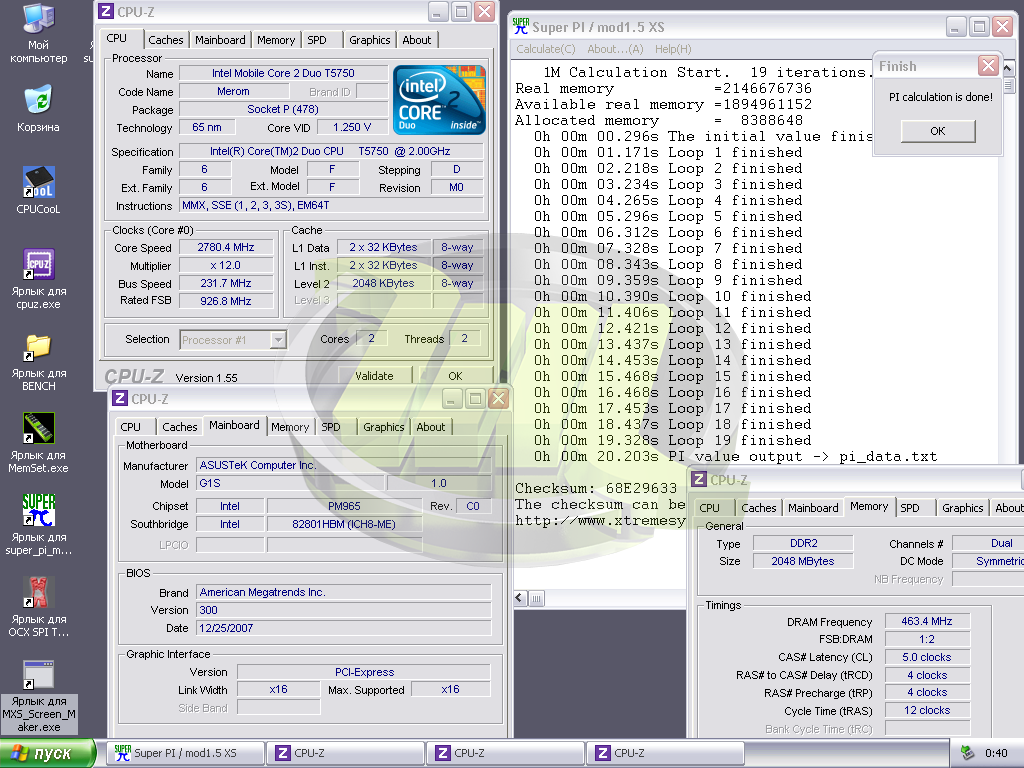
Task: Launch the cpuz.exe desktop shortcut
Action: [x=39, y=279]
